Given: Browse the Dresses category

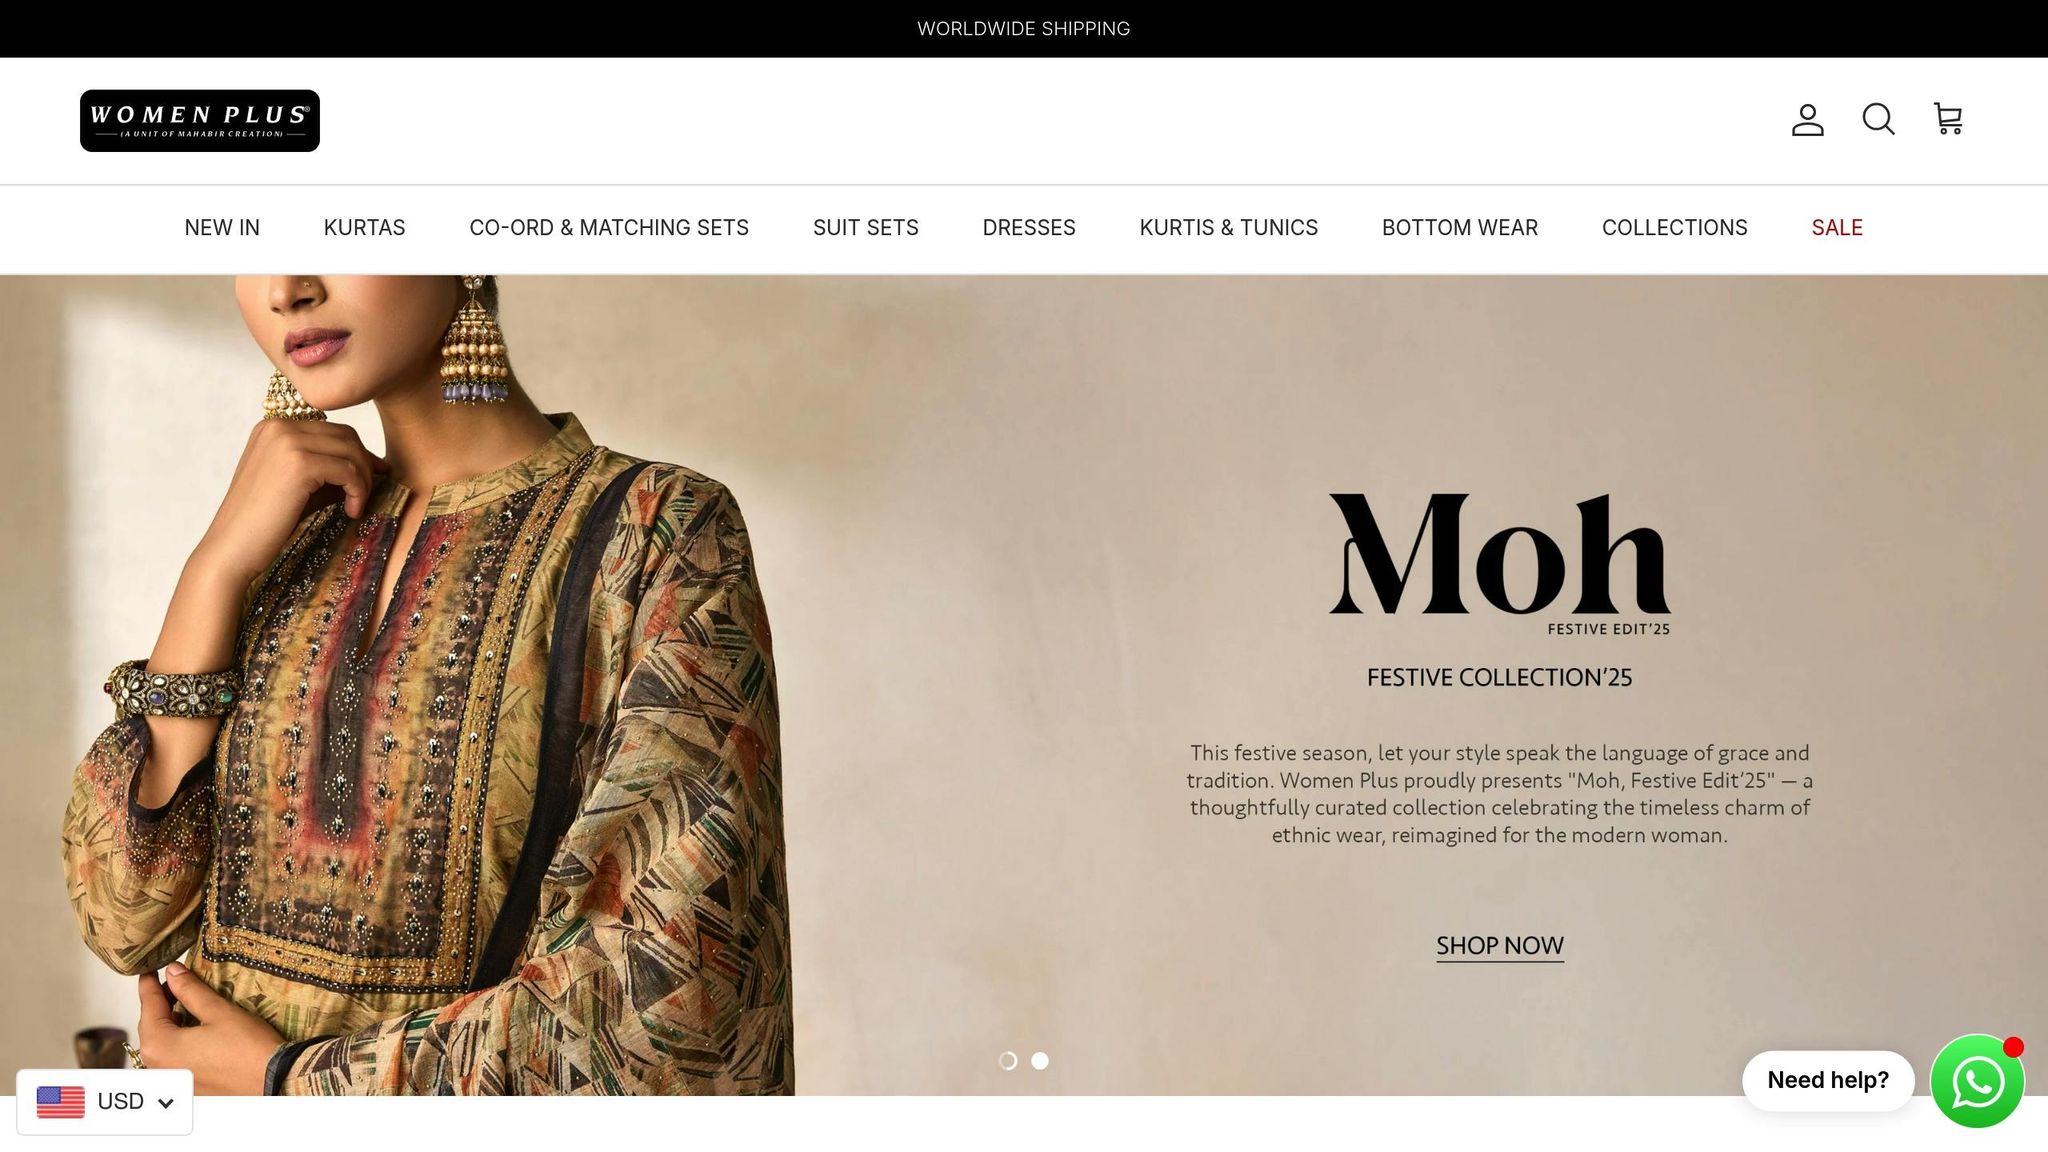Looking at the screenshot, I should (1029, 228).
